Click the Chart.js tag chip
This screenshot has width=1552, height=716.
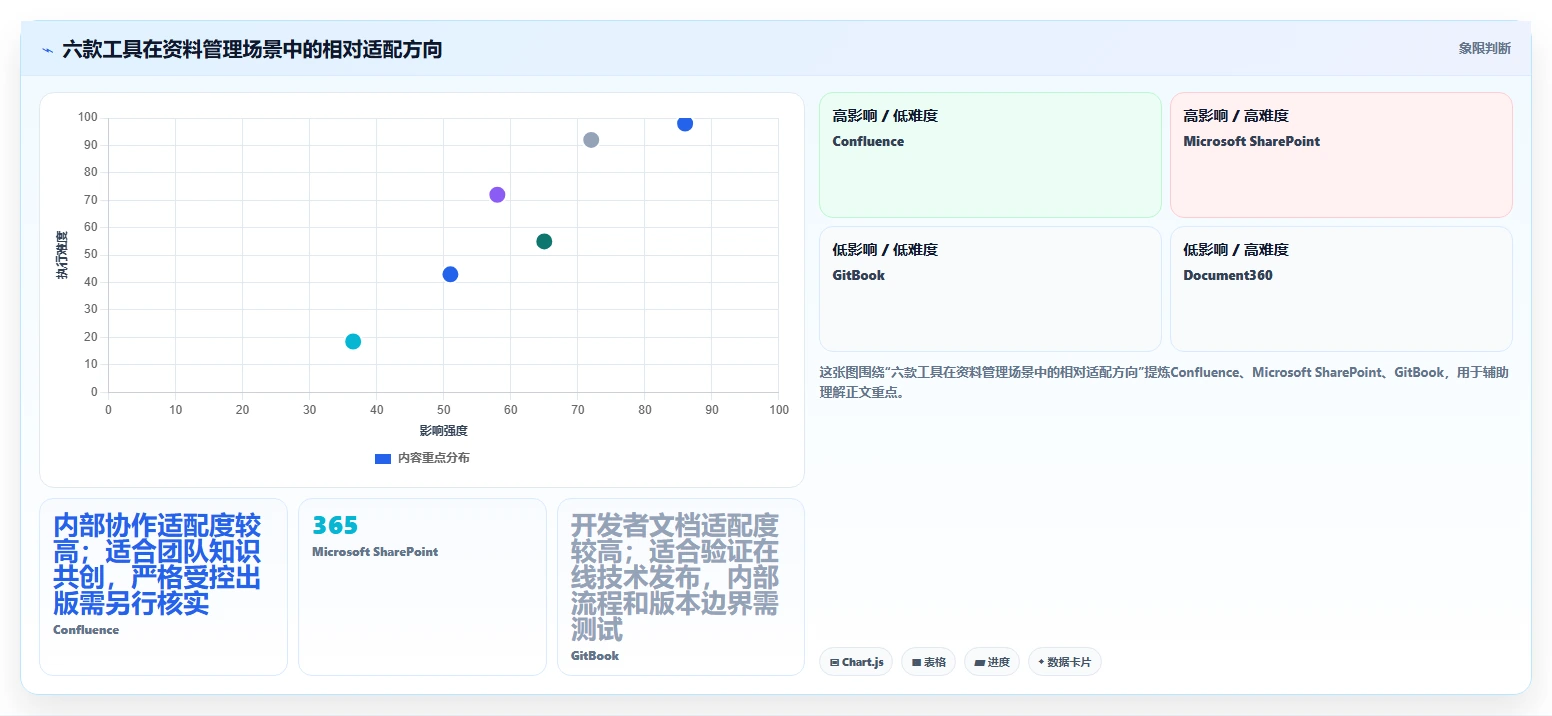[x=856, y=662]
